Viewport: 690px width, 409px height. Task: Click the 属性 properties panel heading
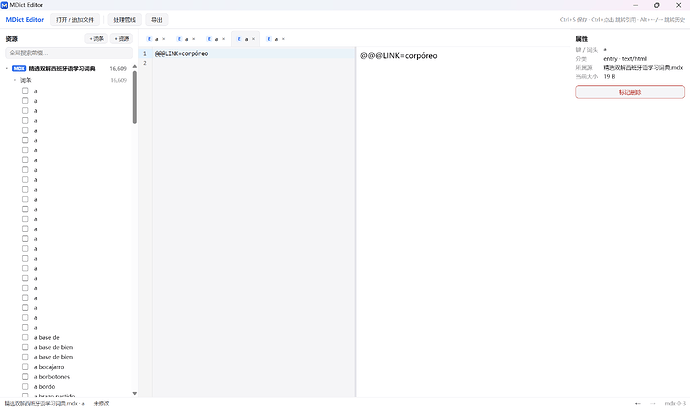pos(582,39)
